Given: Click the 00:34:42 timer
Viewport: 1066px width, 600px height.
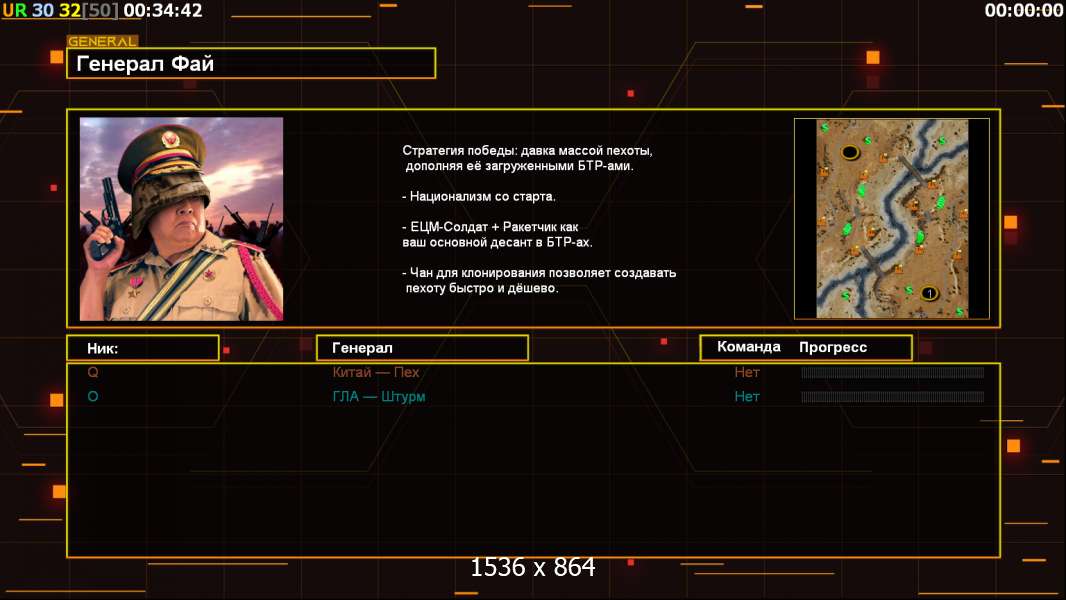Looking at the screenshot, I should coord(163,10).
